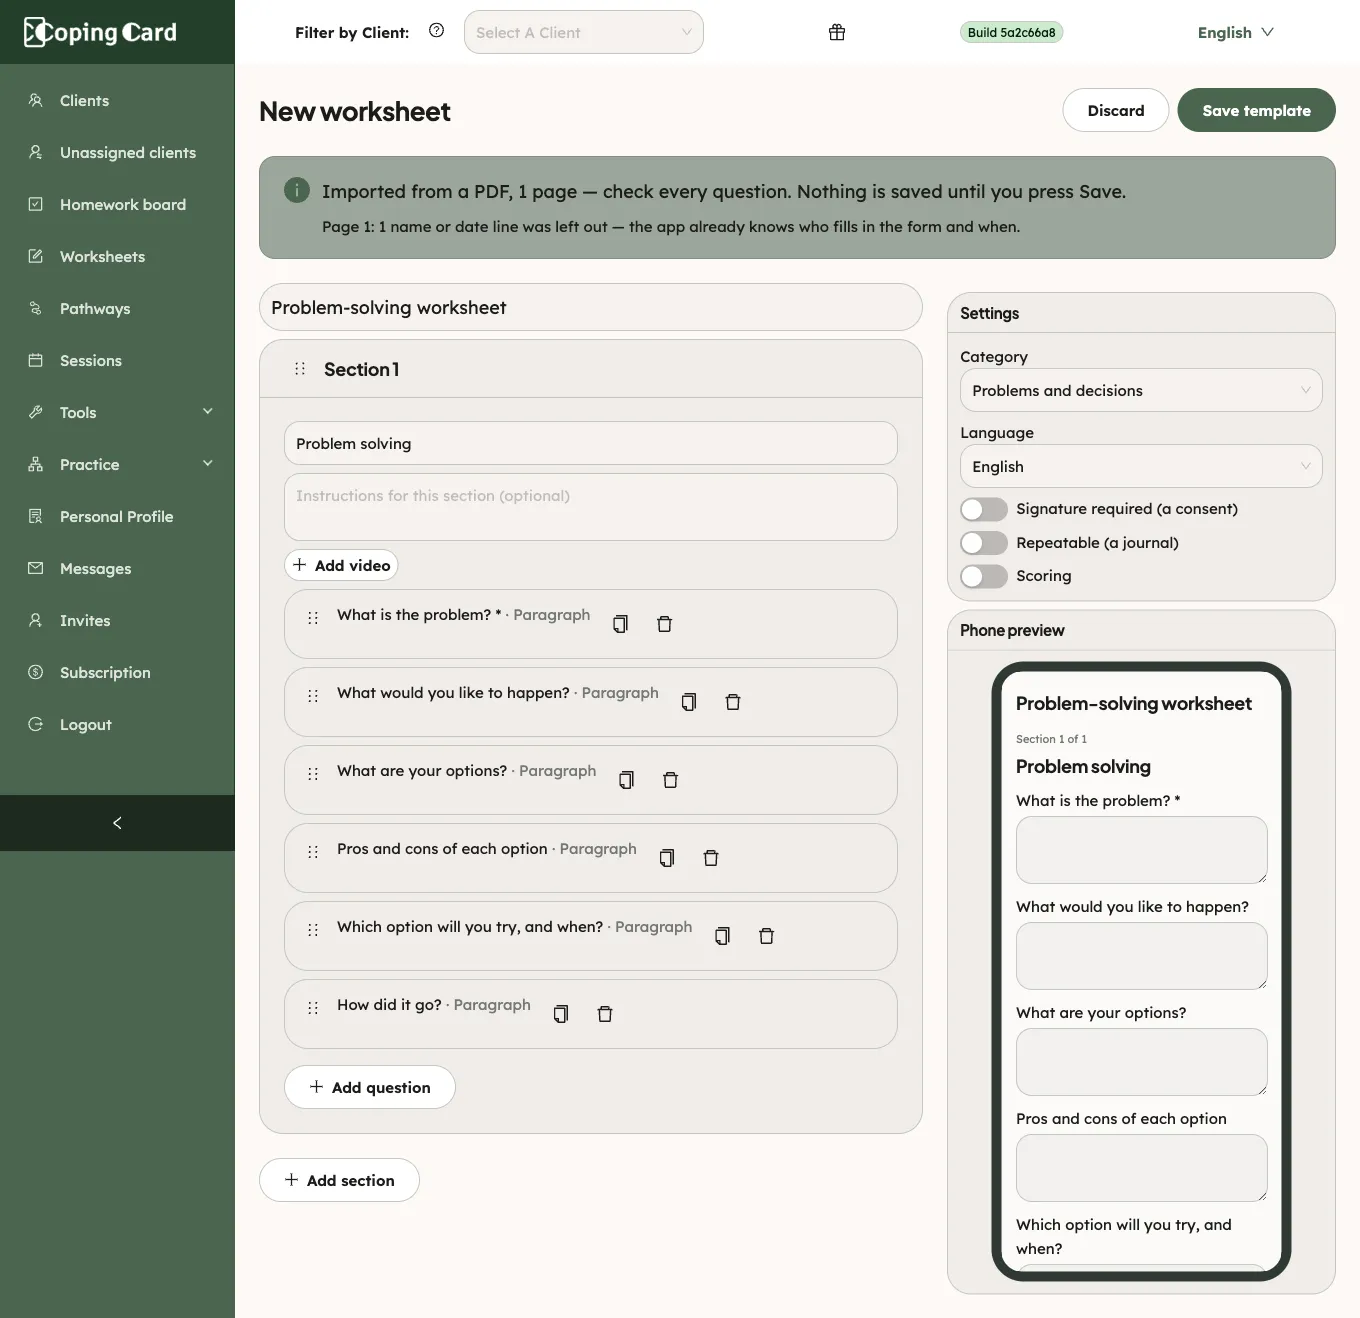Duplicate the 'What is the problem?' question
Image resolution: width=1360 pixels, height=1318 pixels.
620,624
